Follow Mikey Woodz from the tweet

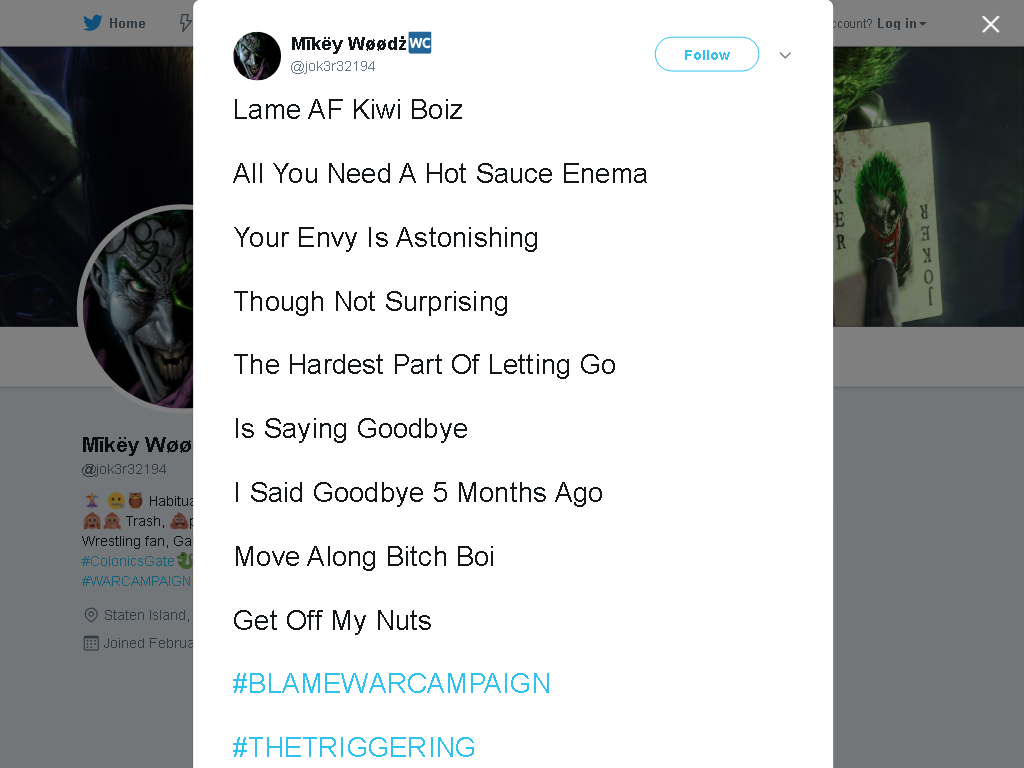(x=707, y=55)
